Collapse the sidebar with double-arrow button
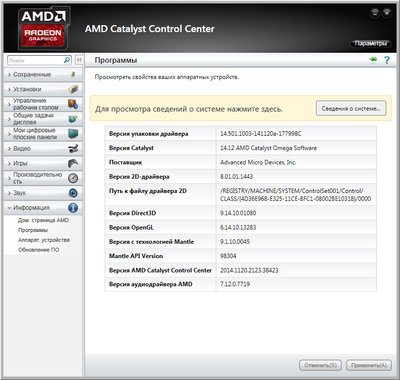This screenshot has width=400, height=380. (79, 60)
